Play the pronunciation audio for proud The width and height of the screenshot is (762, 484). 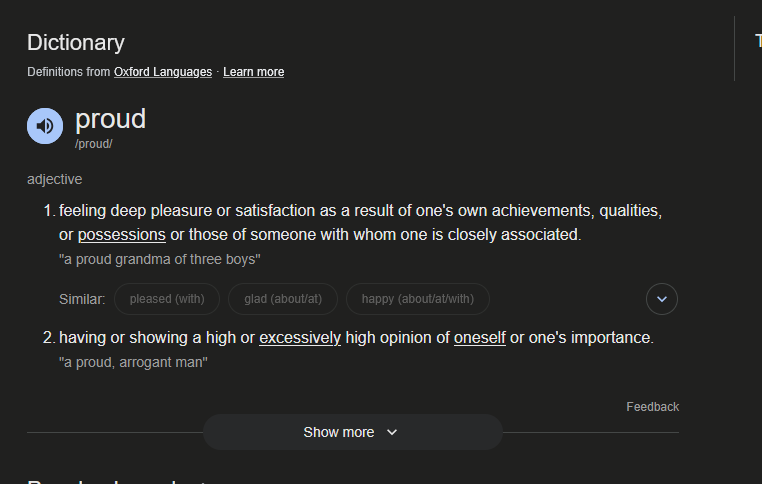(x=45, y=126)
